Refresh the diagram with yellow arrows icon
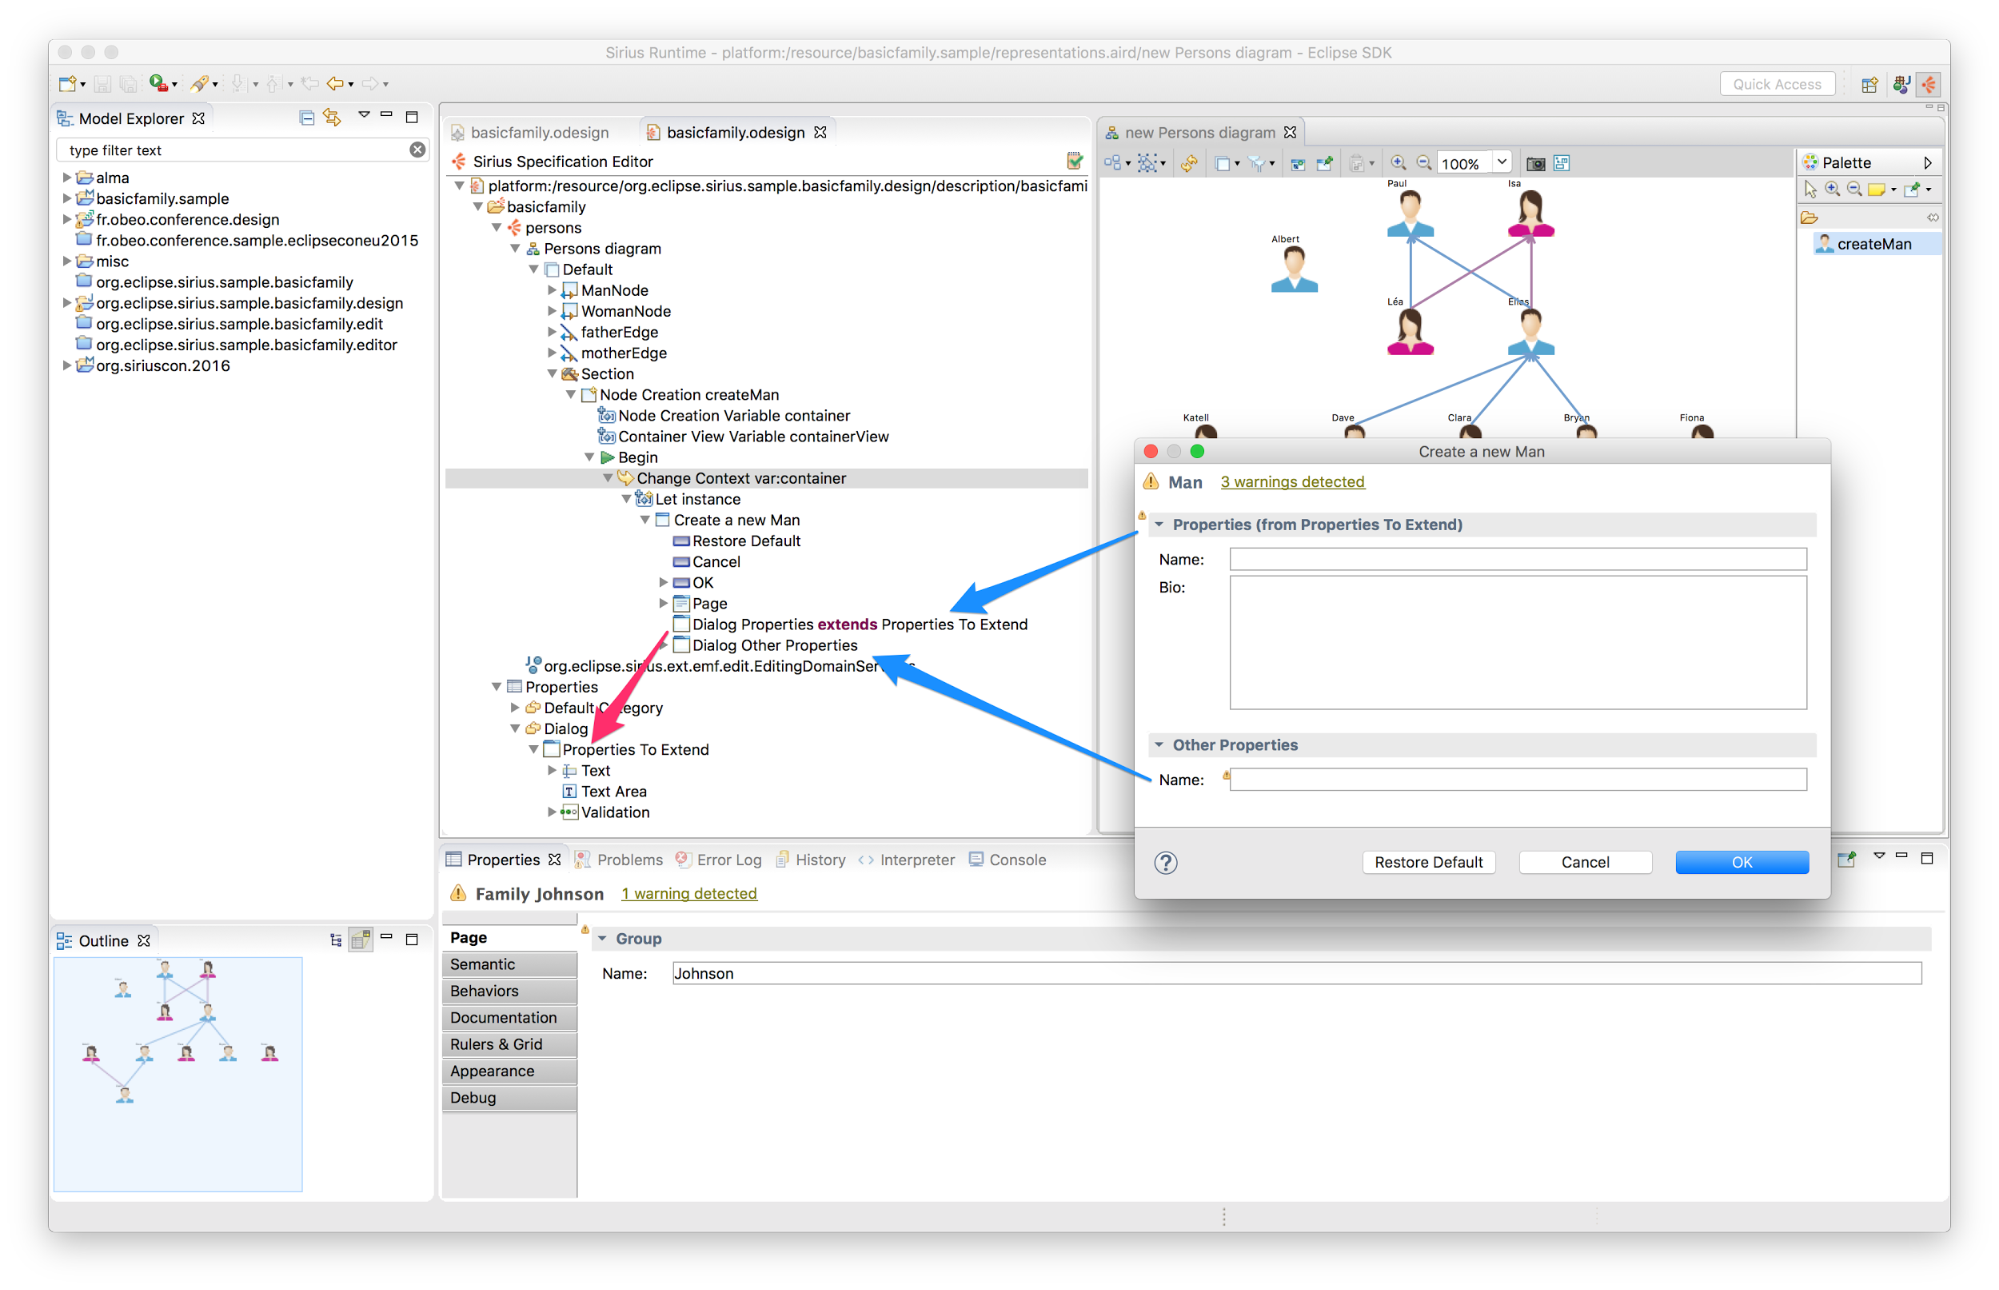This screenshot has height=1290, width=1999. click(1189, 163)
